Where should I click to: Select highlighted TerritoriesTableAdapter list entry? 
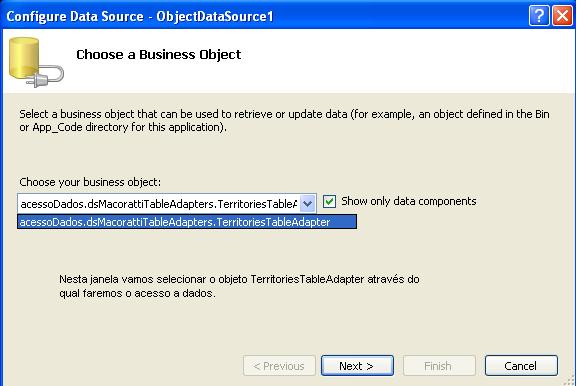[187, 222]
